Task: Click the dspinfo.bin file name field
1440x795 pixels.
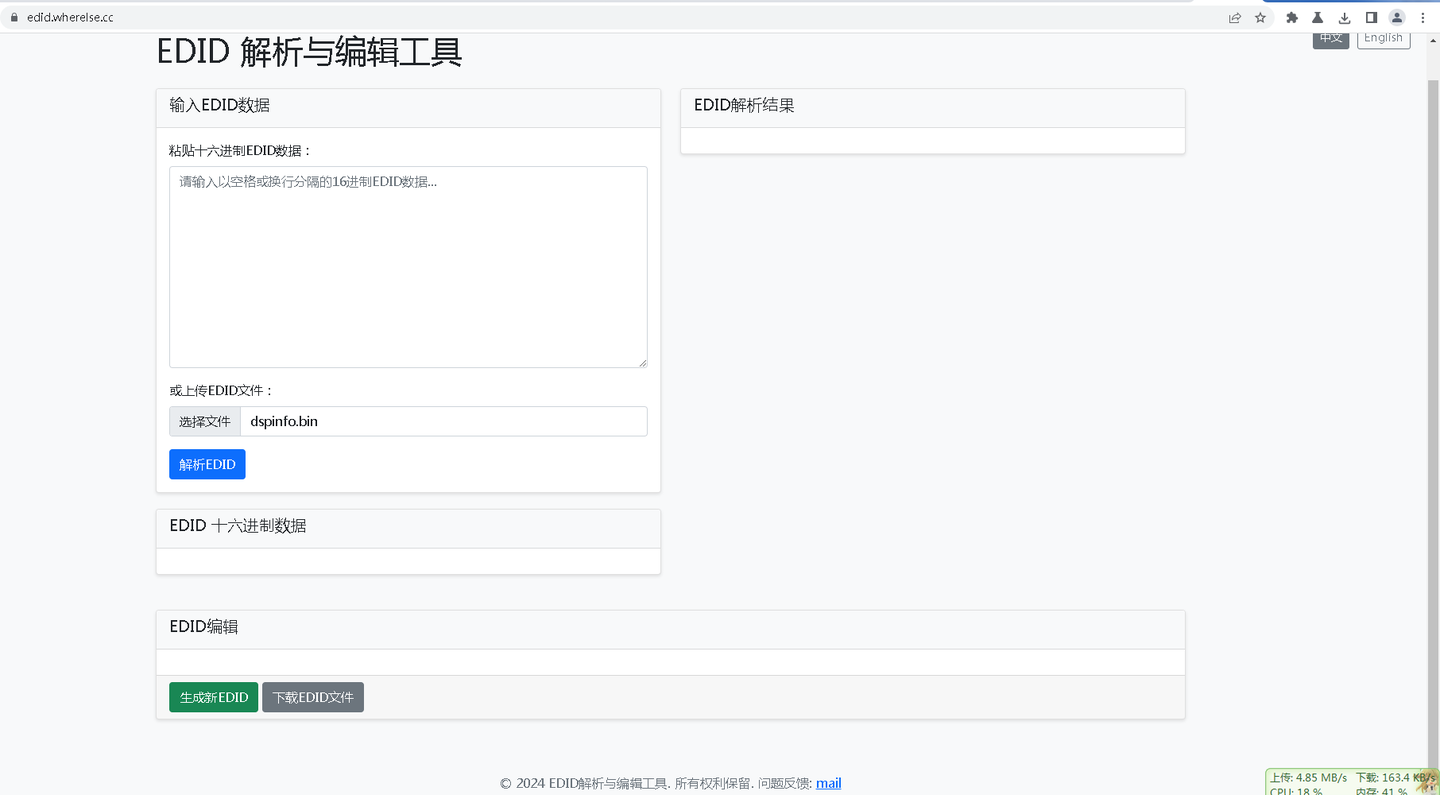Action: (x=444, y=421)
